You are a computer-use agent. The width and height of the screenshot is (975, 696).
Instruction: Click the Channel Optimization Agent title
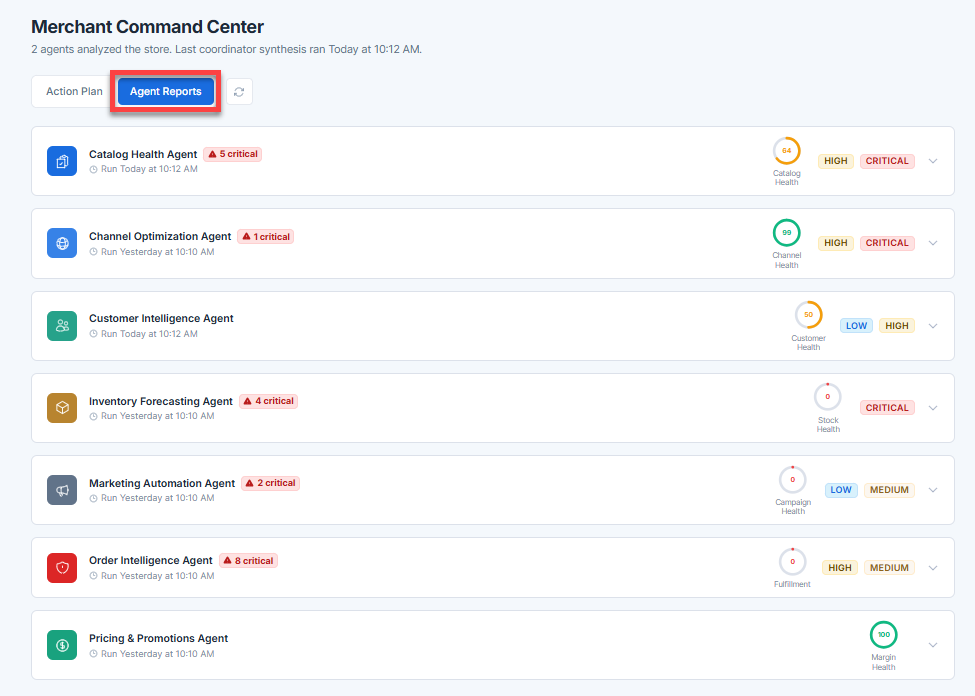click(x=160, y=236)
